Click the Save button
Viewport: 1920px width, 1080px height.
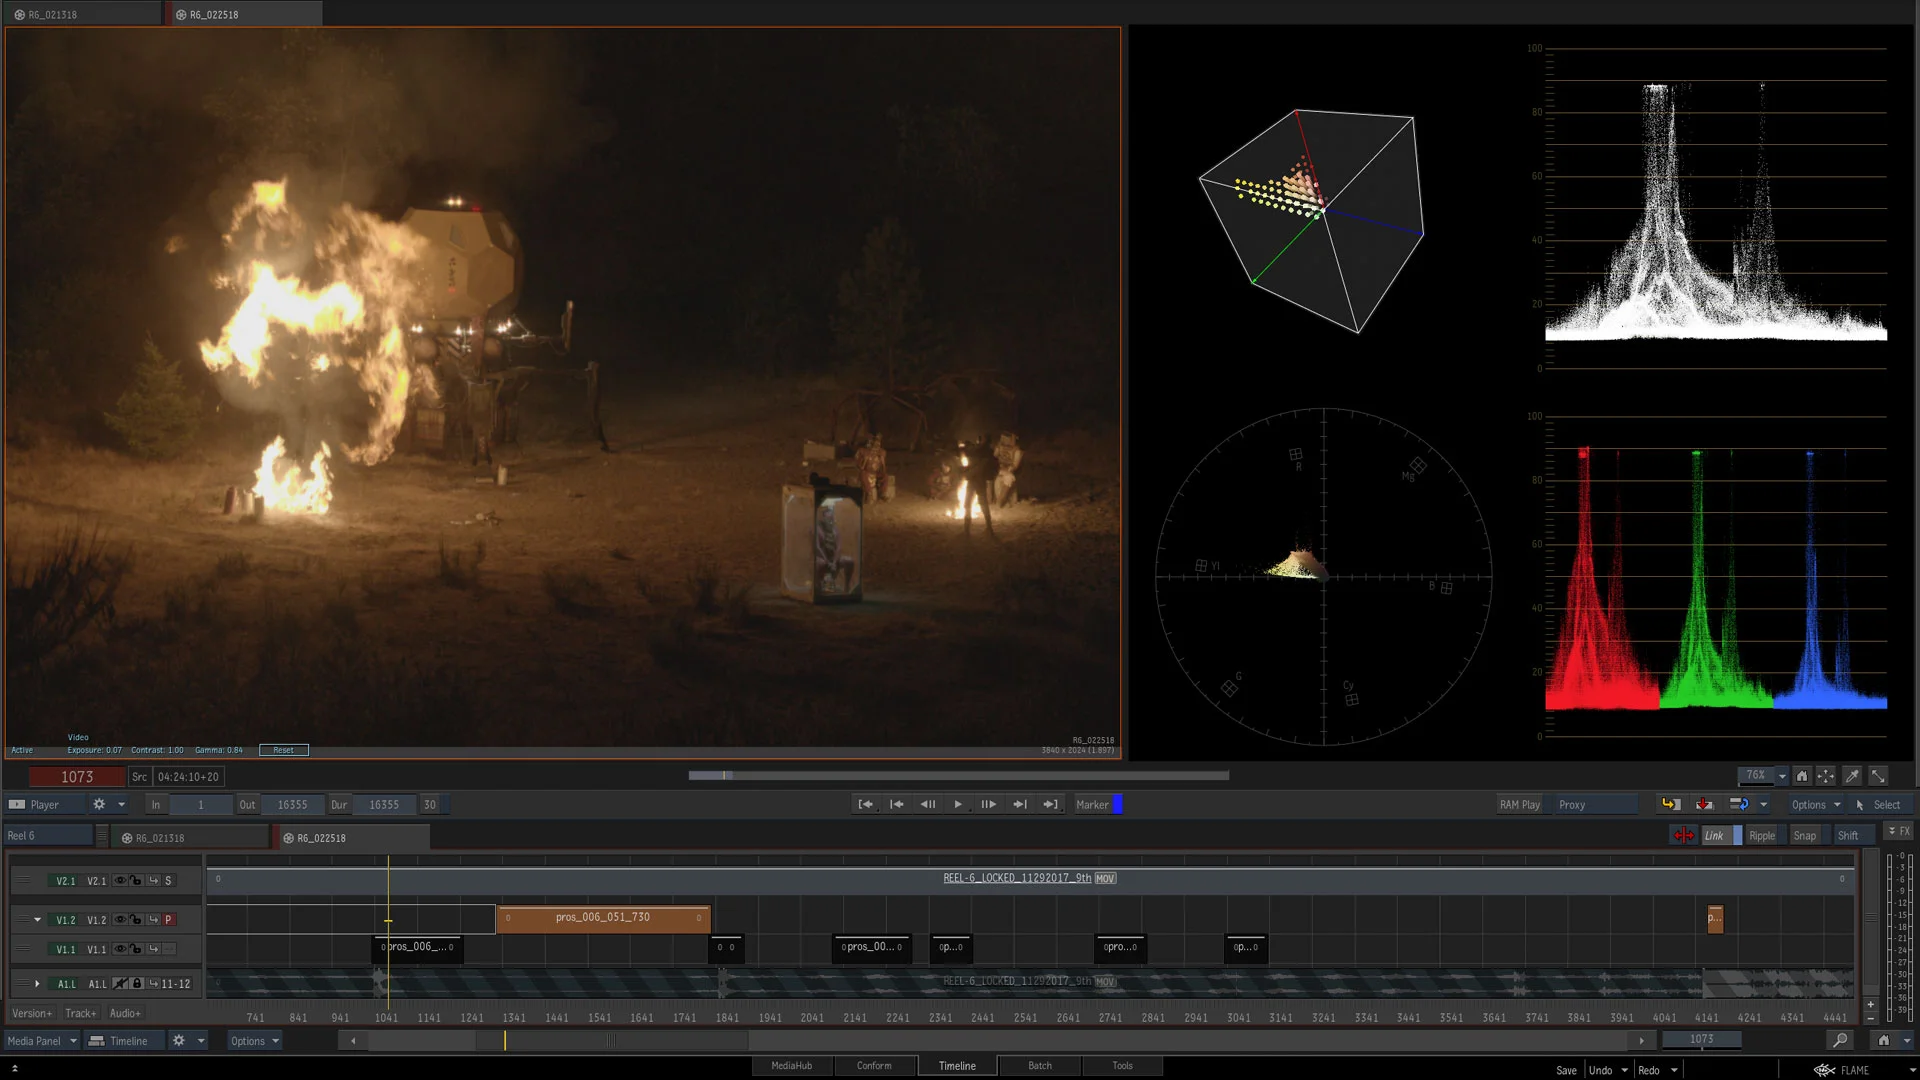click(1566, 1070)
